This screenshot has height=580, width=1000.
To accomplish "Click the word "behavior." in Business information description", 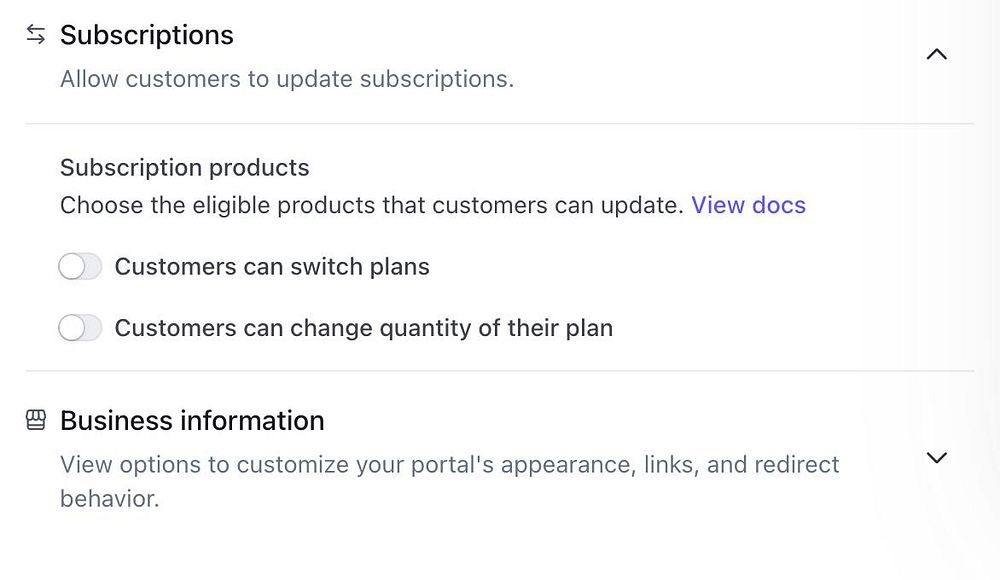I will tap(110, 498).
